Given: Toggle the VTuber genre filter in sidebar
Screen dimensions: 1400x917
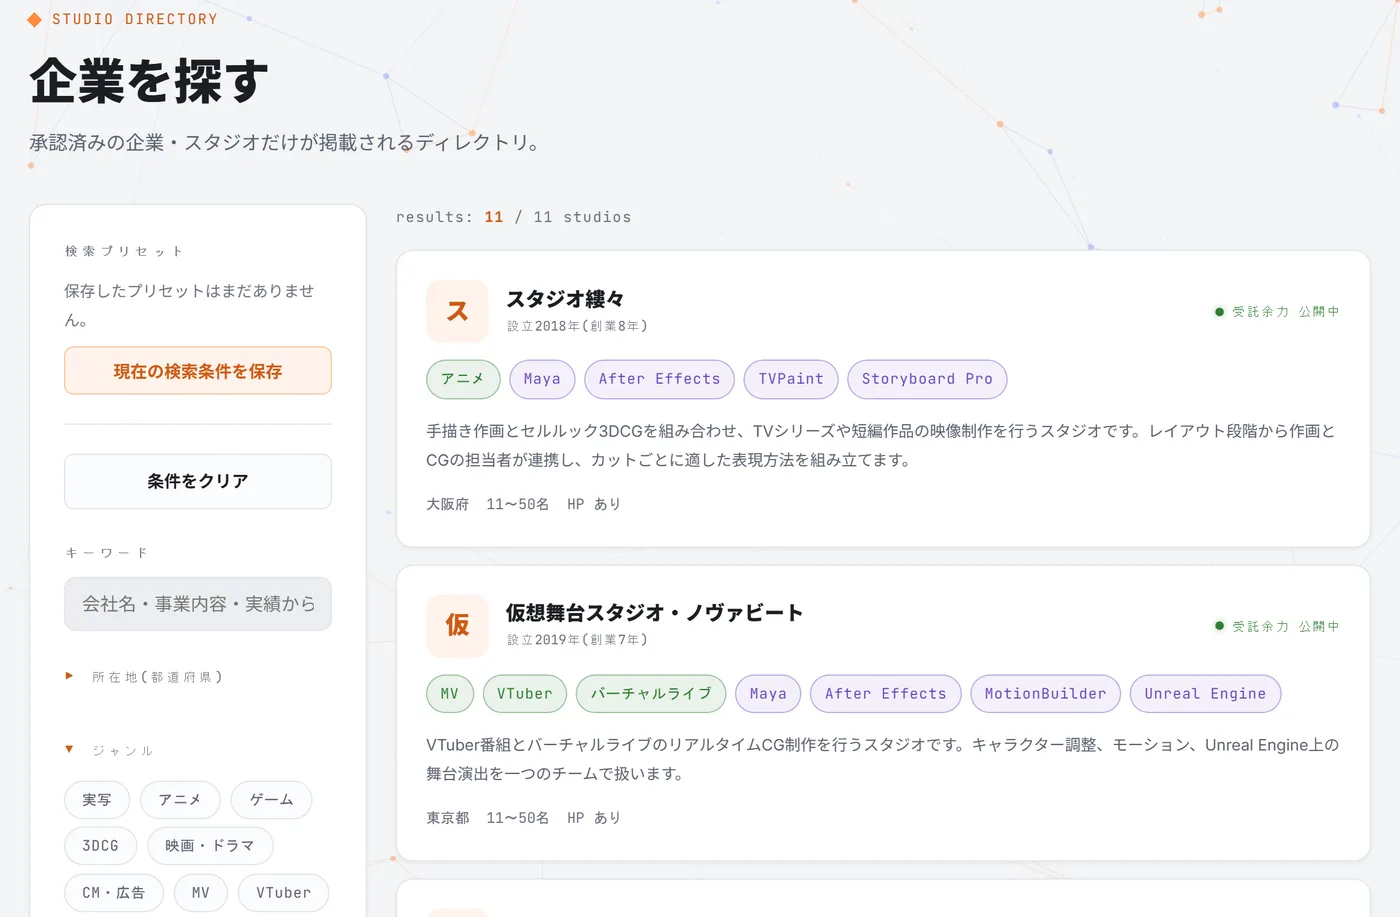Looking at the screenshot, I should [283, 893].
